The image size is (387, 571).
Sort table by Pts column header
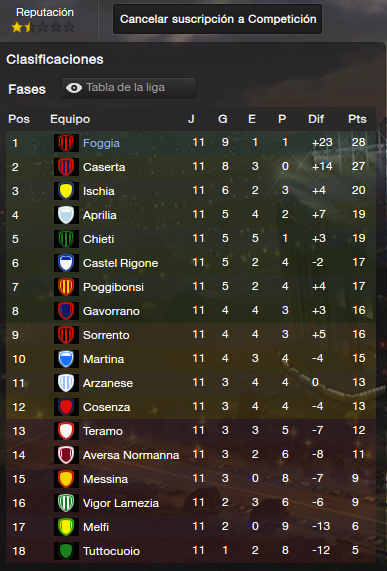(357, 119)
